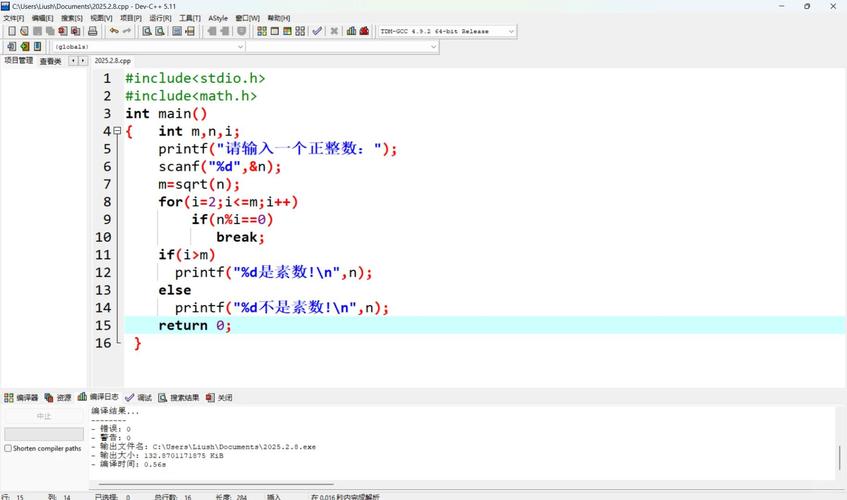Click the Redo arrow icon
This screenshot has width=847, height=500.
pos(127,31)
